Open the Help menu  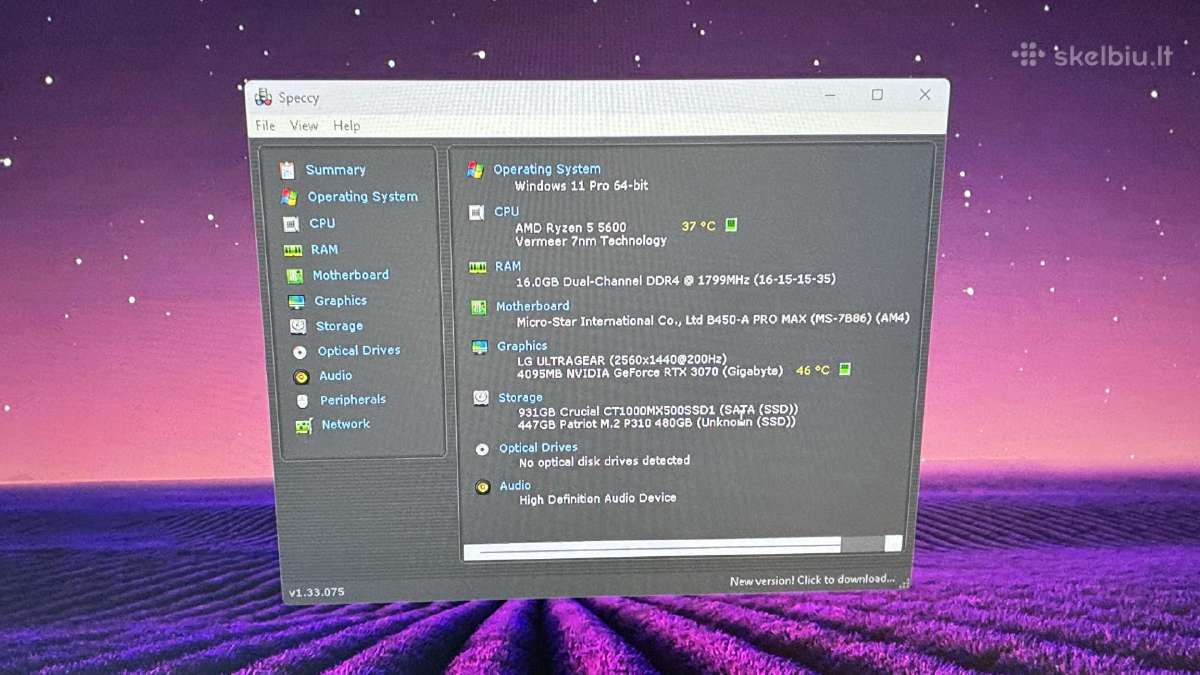point(347,126)
